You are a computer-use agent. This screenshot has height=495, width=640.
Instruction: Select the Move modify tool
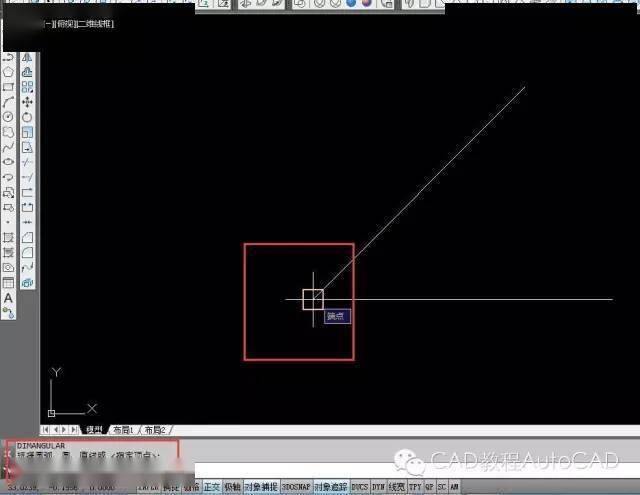(27, 102)
